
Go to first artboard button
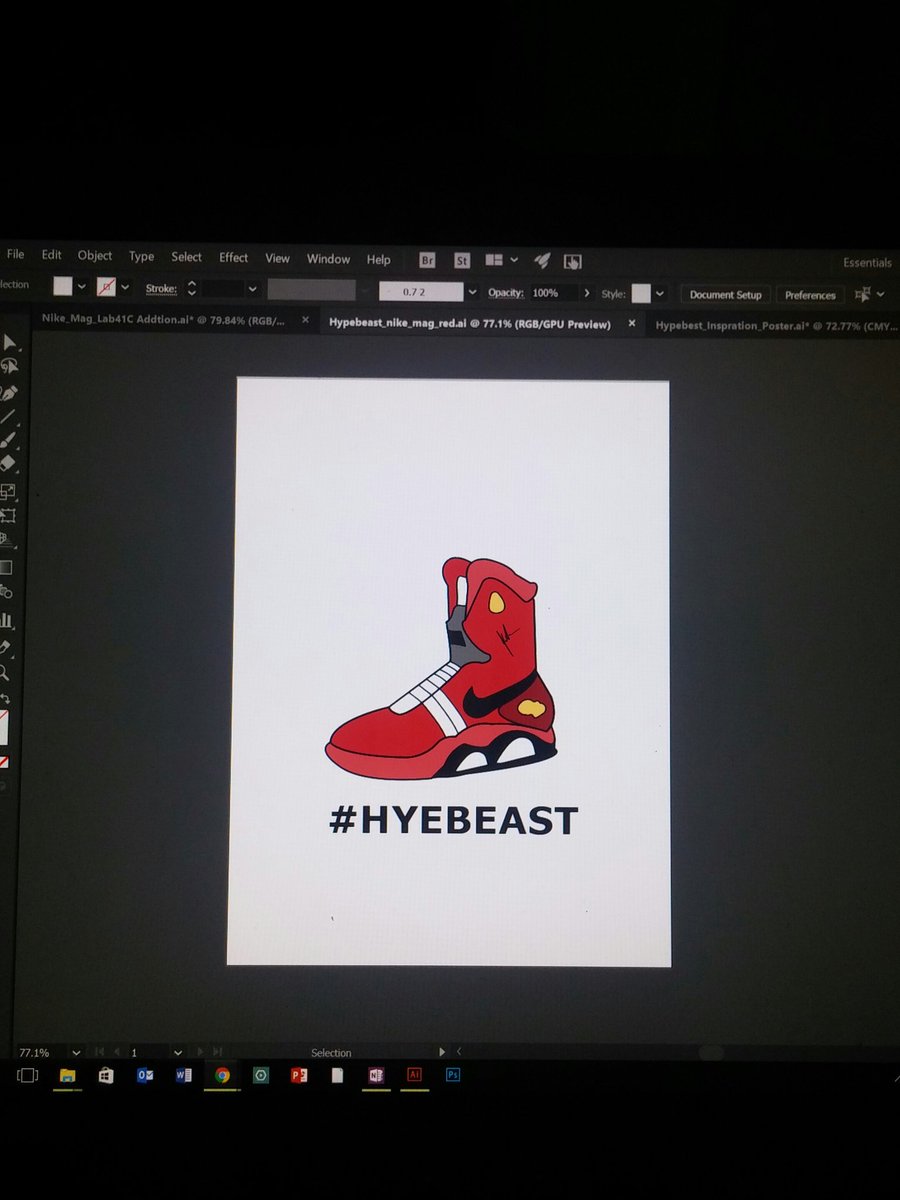pos(98,1052)
